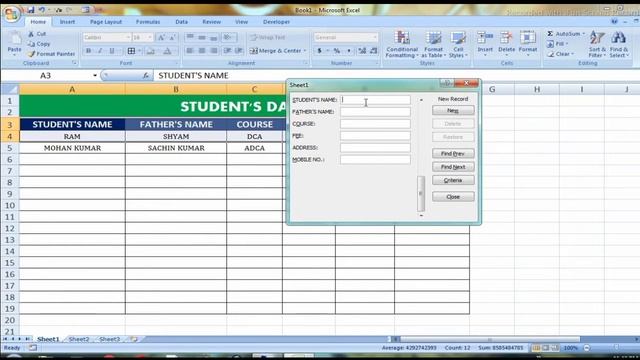Click the Close button in the Sheet1 form
The width and height of the screenshot is (640, 360).
click(x=453, y=197)
